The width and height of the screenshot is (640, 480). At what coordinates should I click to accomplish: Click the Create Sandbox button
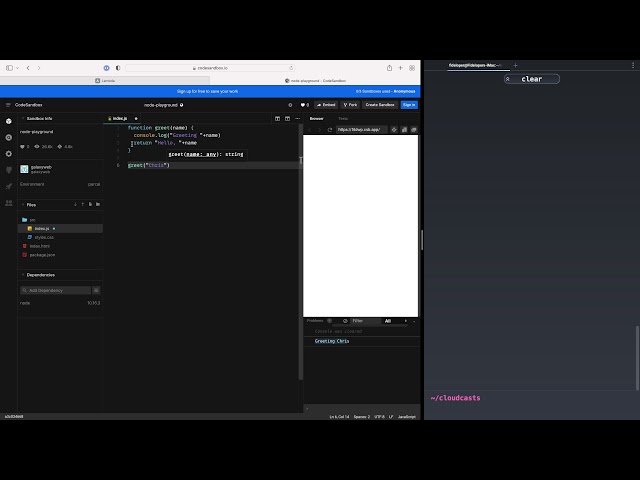pyautogui.click(x=380, y=105)
